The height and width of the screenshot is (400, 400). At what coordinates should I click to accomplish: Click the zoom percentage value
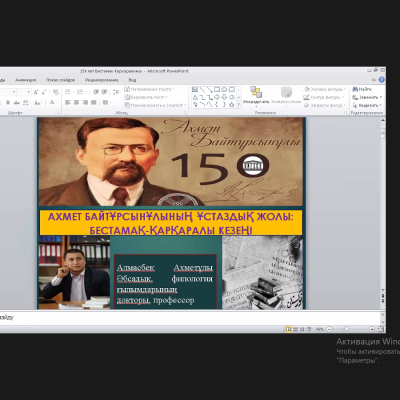[x=320, y=329]
